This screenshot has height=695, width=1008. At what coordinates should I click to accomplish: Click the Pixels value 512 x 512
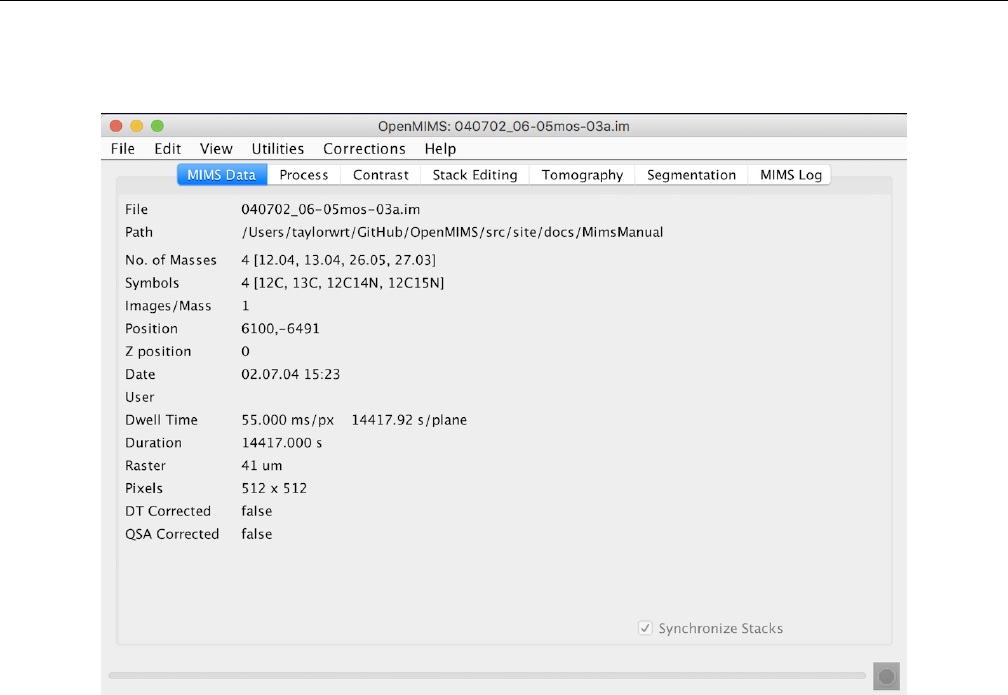(x=274, y=489)
